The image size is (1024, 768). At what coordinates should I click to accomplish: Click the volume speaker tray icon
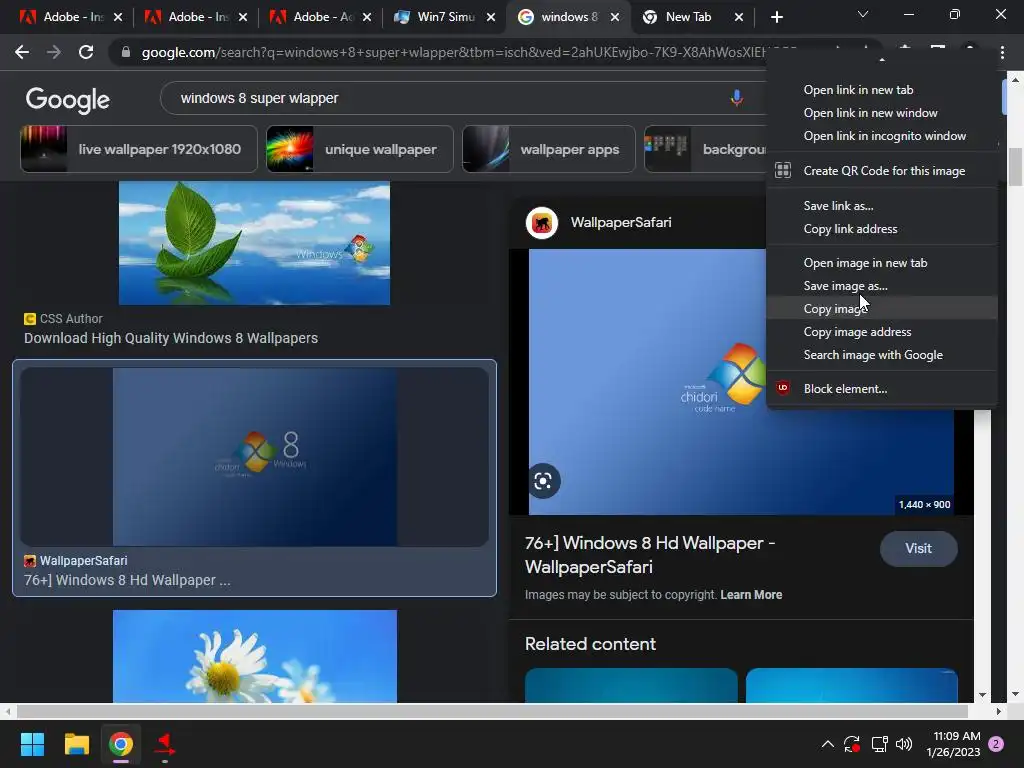coord(904,744)
